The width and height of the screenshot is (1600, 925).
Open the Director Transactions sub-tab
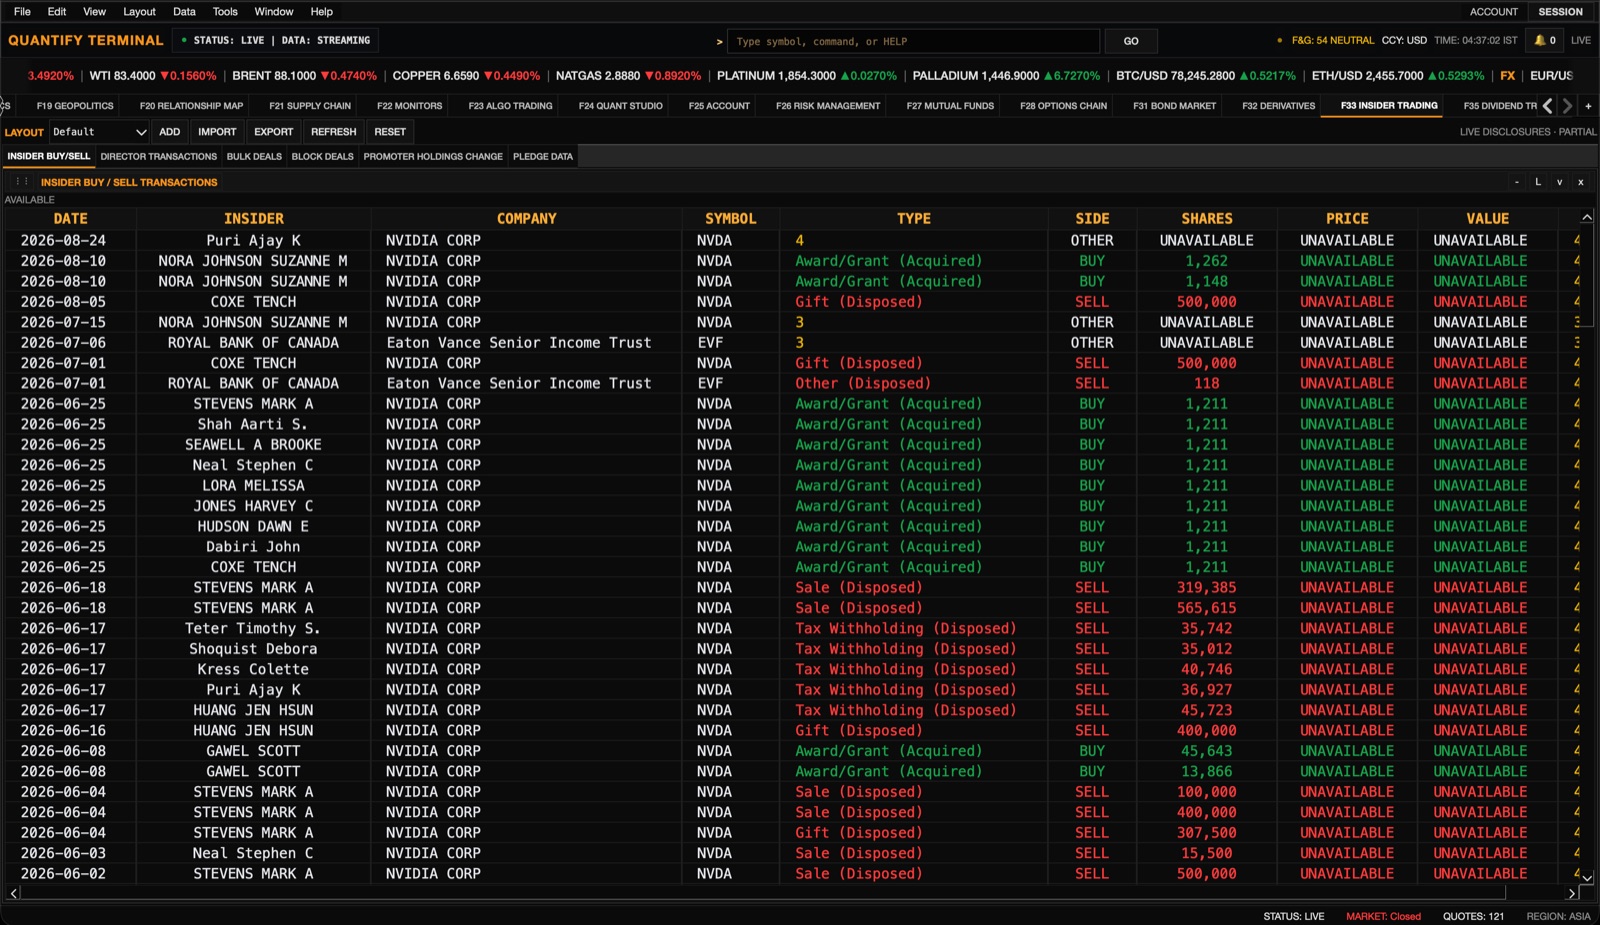coord(158,157)
